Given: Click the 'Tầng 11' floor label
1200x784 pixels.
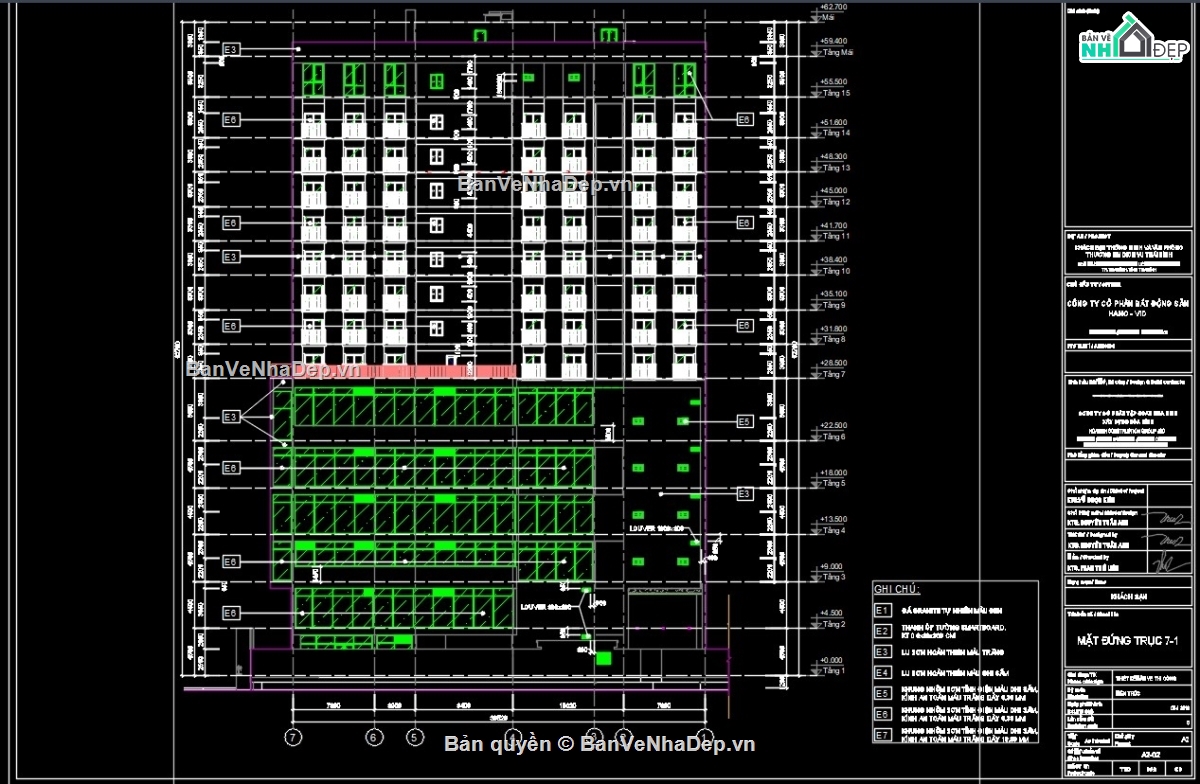Looking at the screenshot, I should pos(835,237).
